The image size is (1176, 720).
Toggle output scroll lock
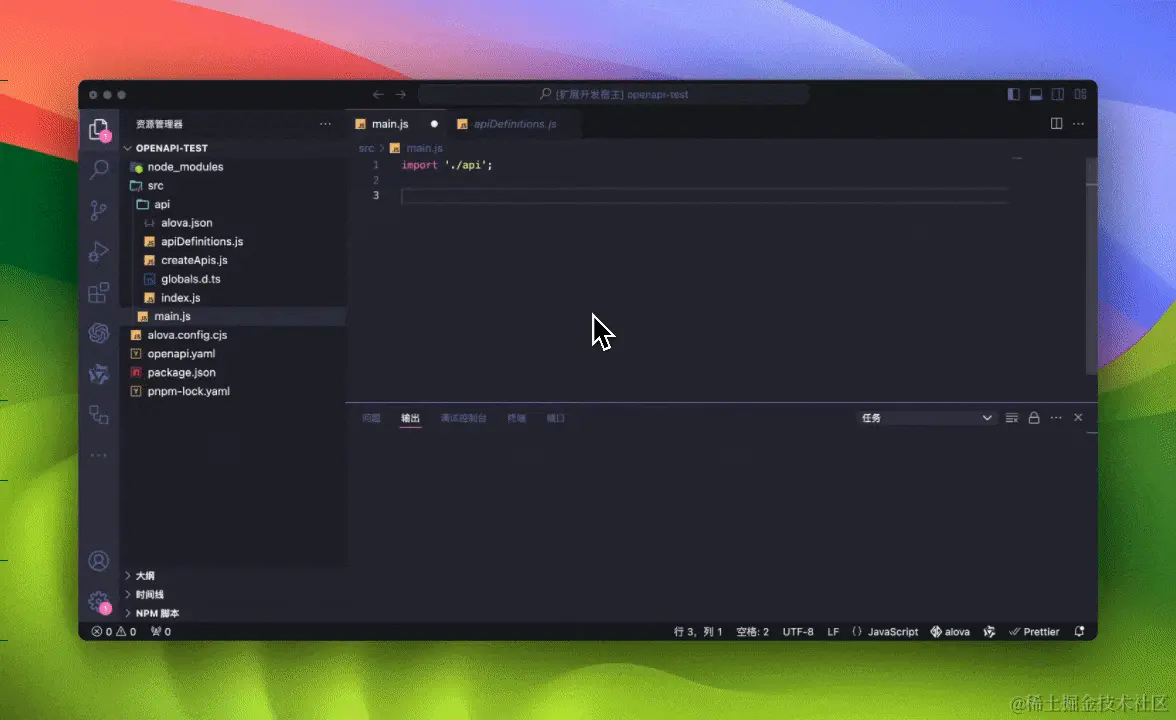[1034, 418]
